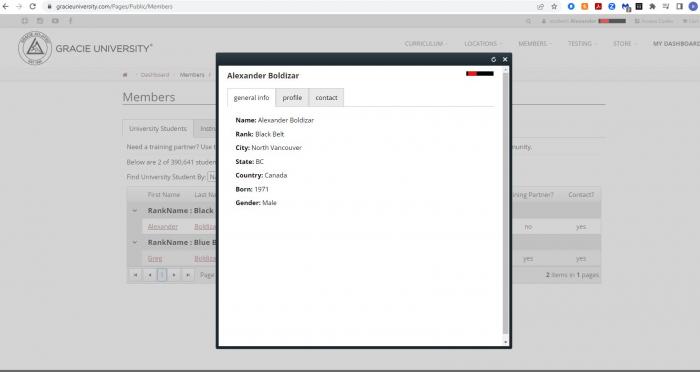Click the 'Rank: Black Belt' line
This screenshot has width=700, height=372.
(260, 134)
